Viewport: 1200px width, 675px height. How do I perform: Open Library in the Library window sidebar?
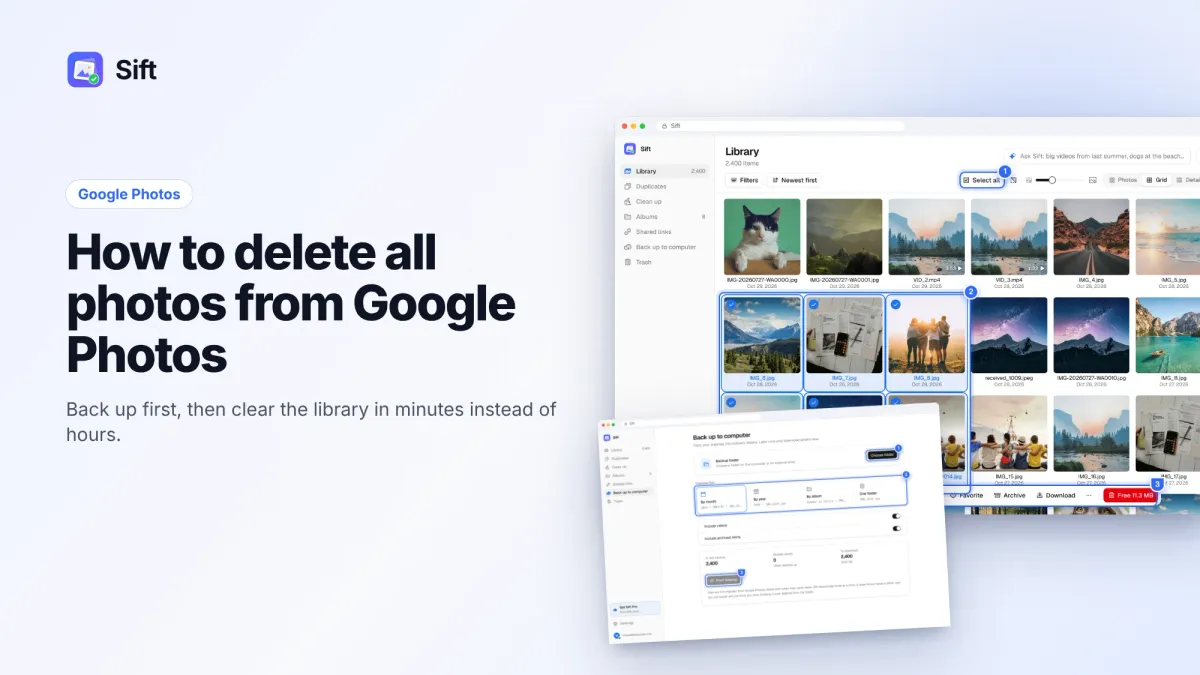coord(664,171)
